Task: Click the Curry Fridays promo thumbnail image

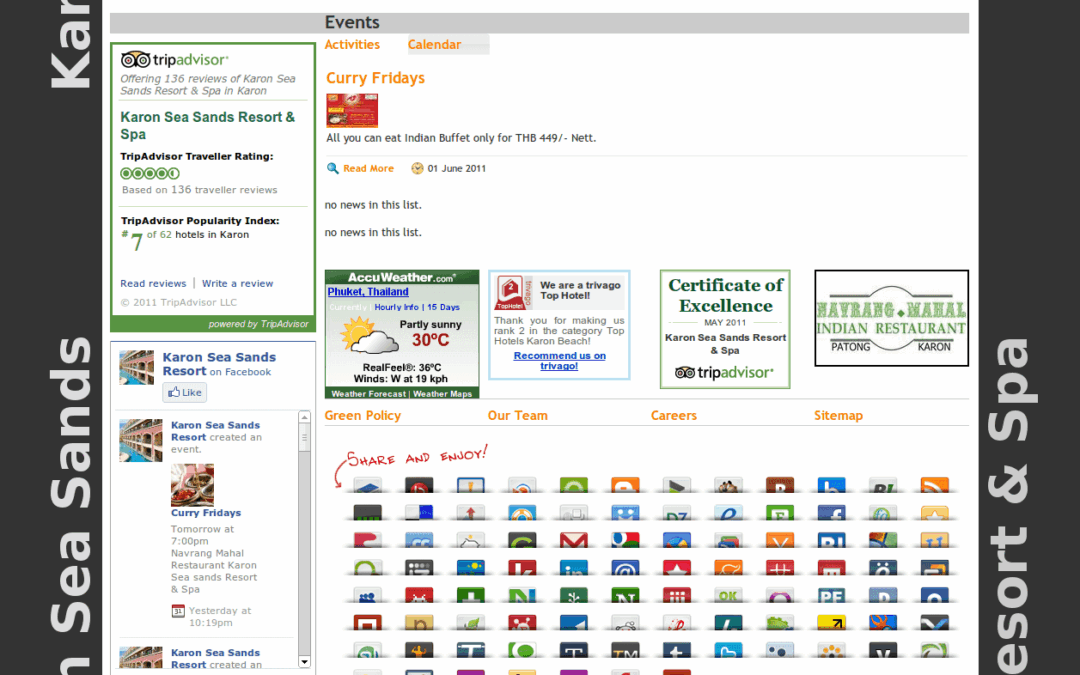Action: coord(352,110)
